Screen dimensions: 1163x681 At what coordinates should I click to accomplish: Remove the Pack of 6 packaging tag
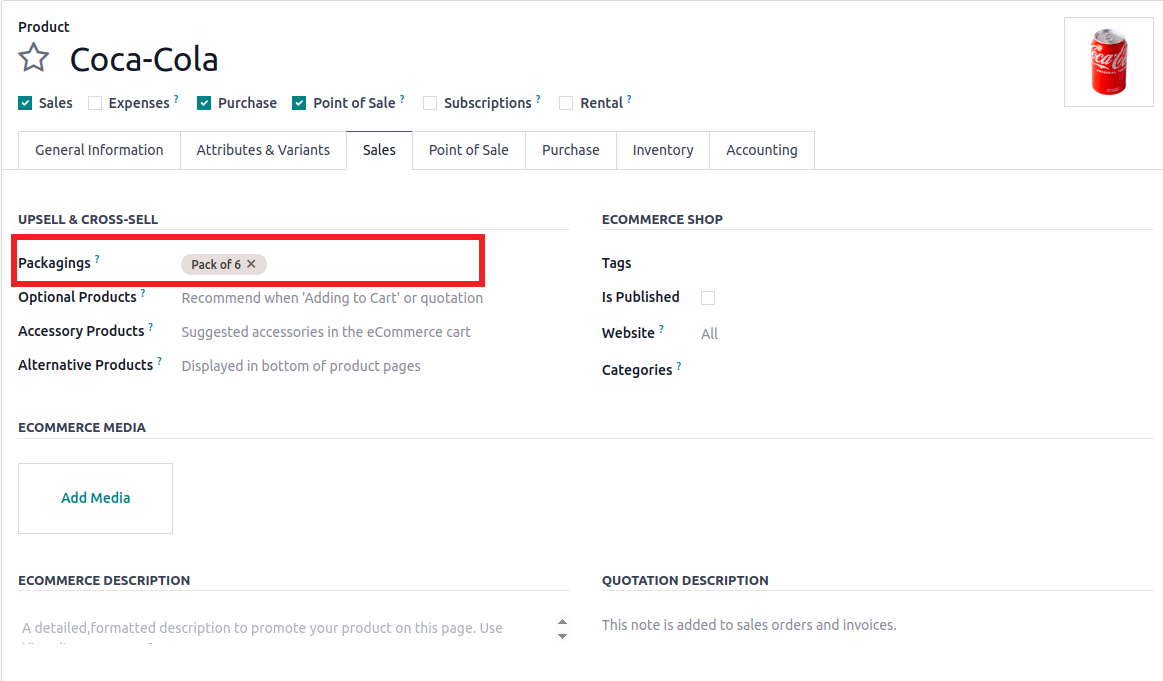tap(251, 264)
